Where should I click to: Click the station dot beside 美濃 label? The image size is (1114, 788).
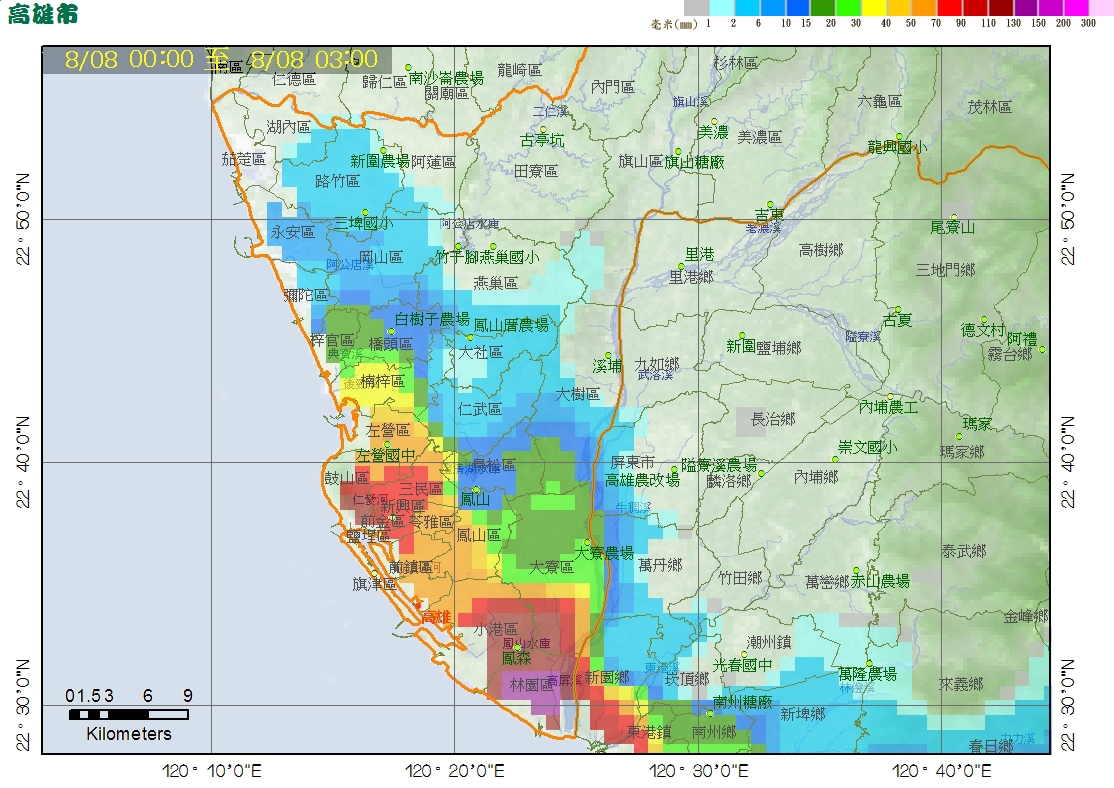click(715, 122)
